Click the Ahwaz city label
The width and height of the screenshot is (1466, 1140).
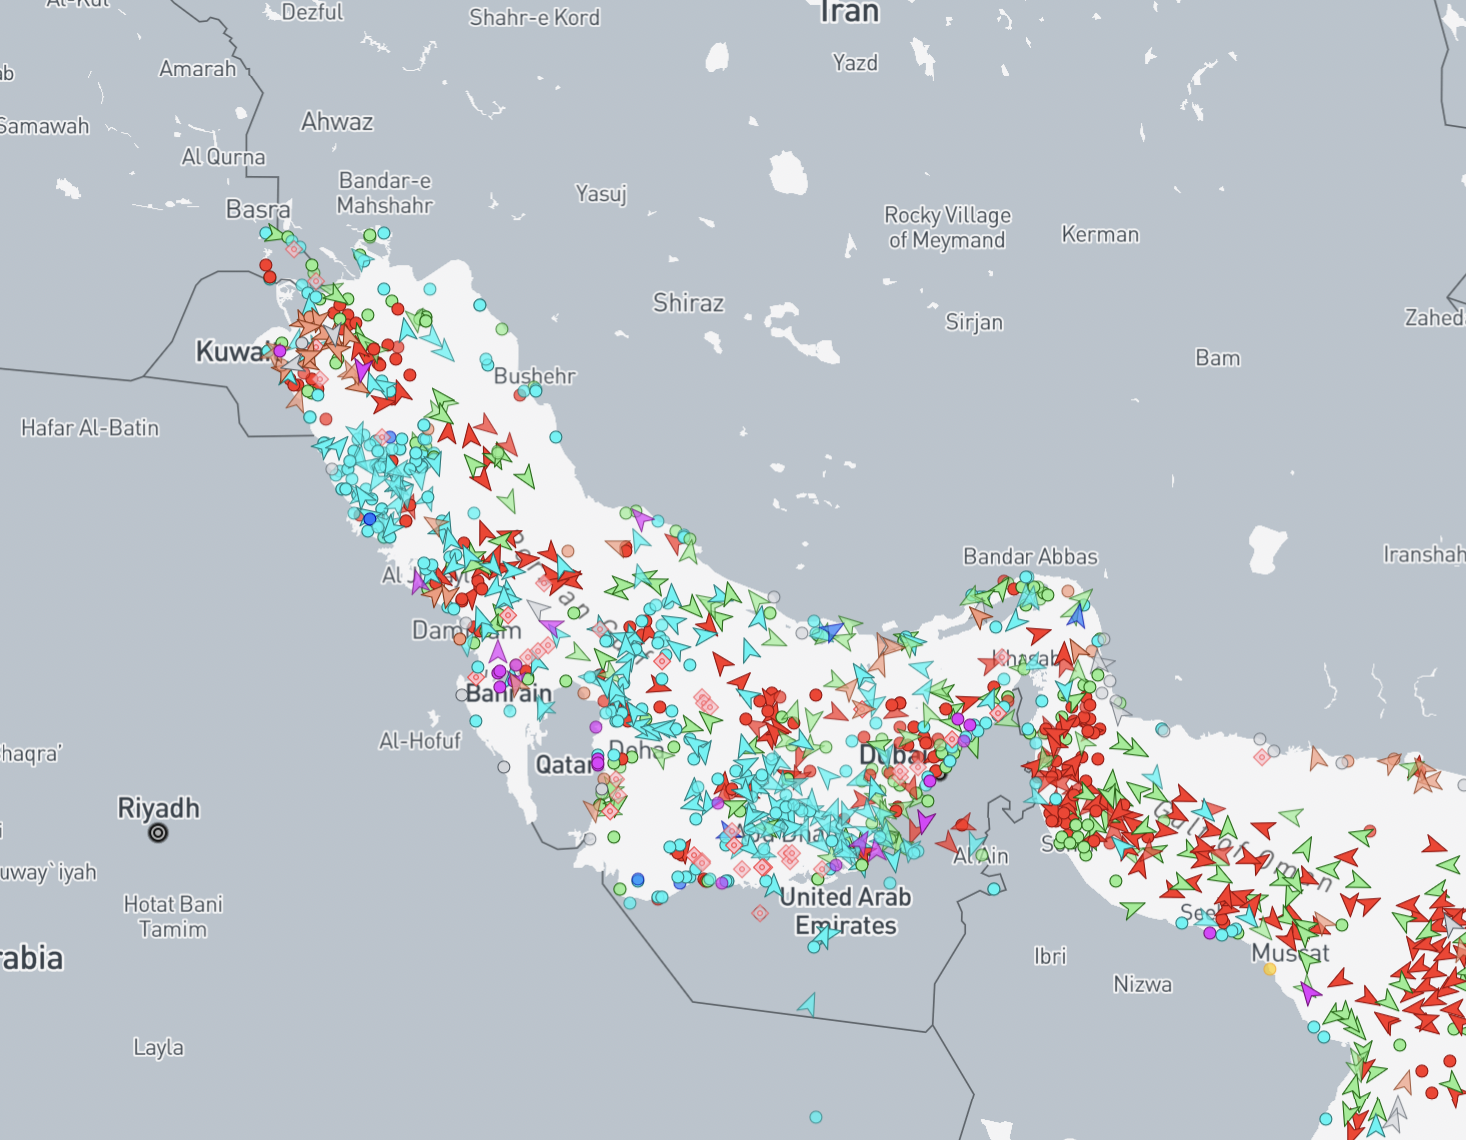337,122
